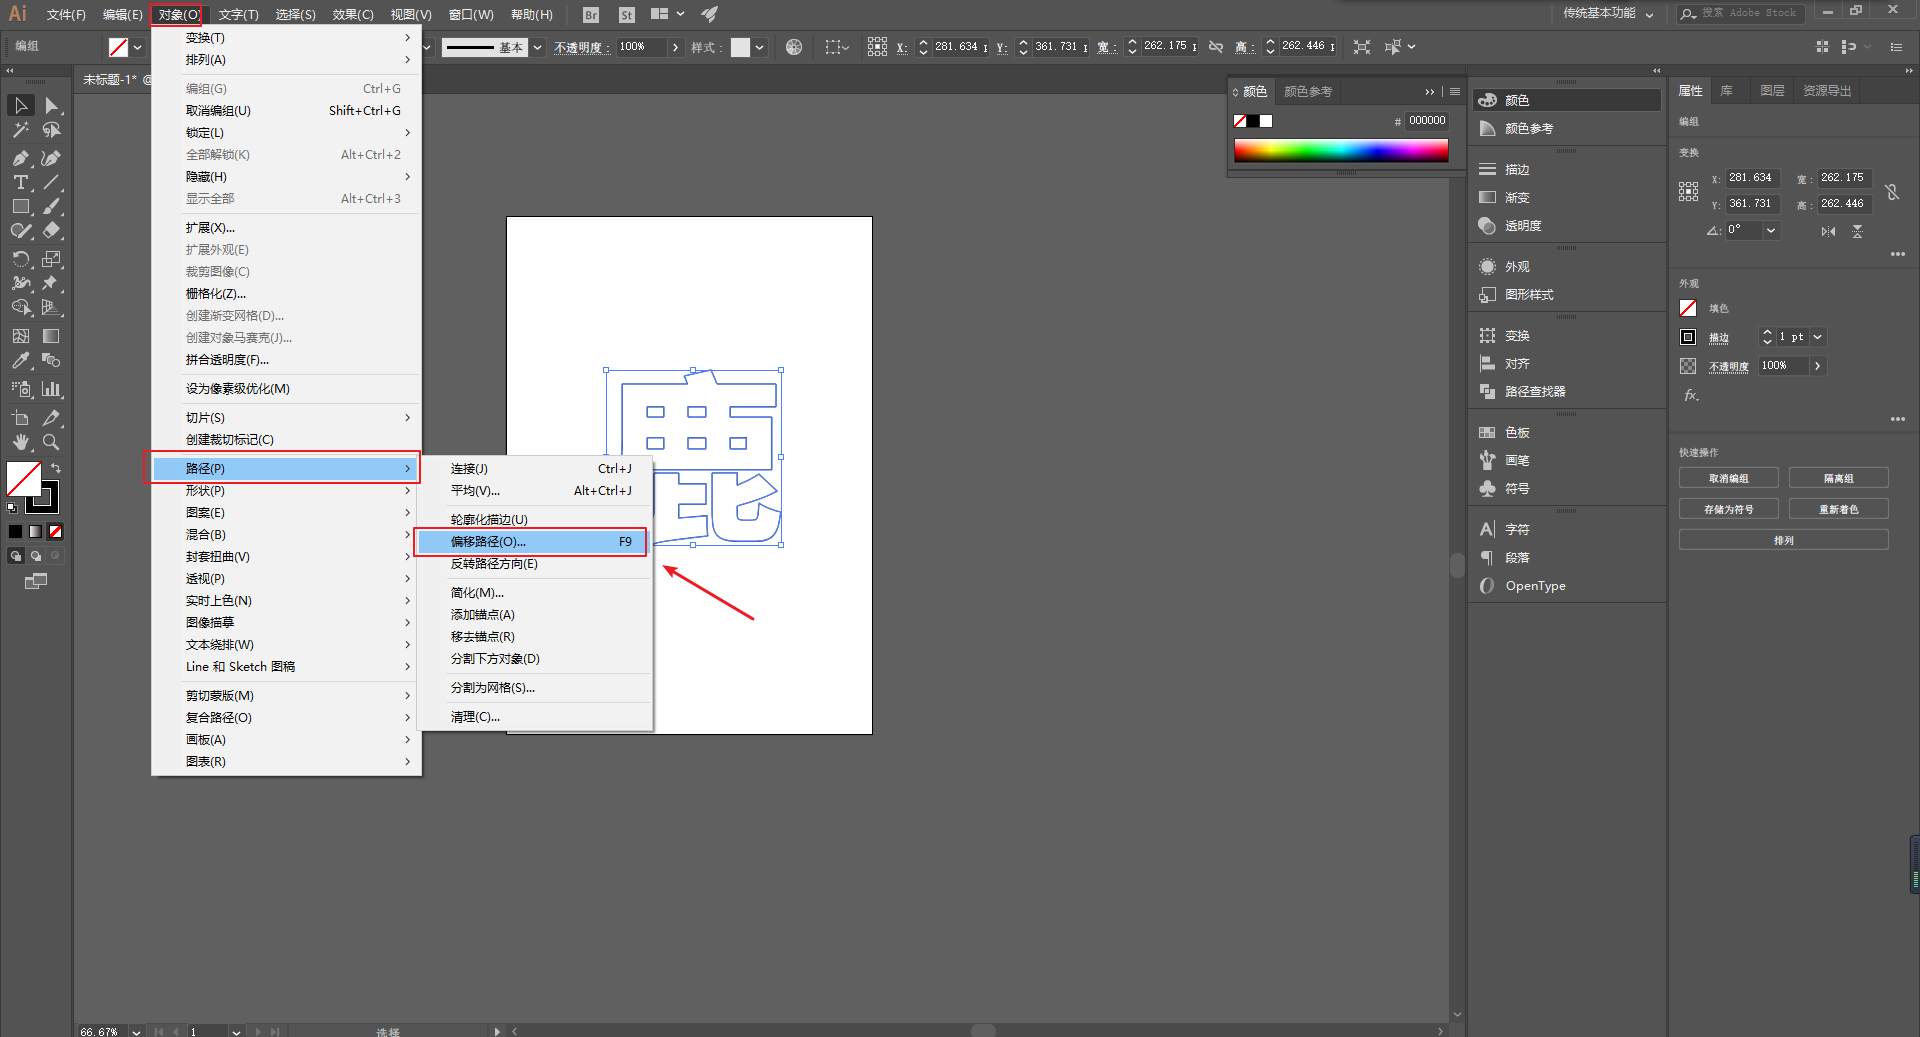Open the 样式 style swatch dropdown

tap(760, 47)
